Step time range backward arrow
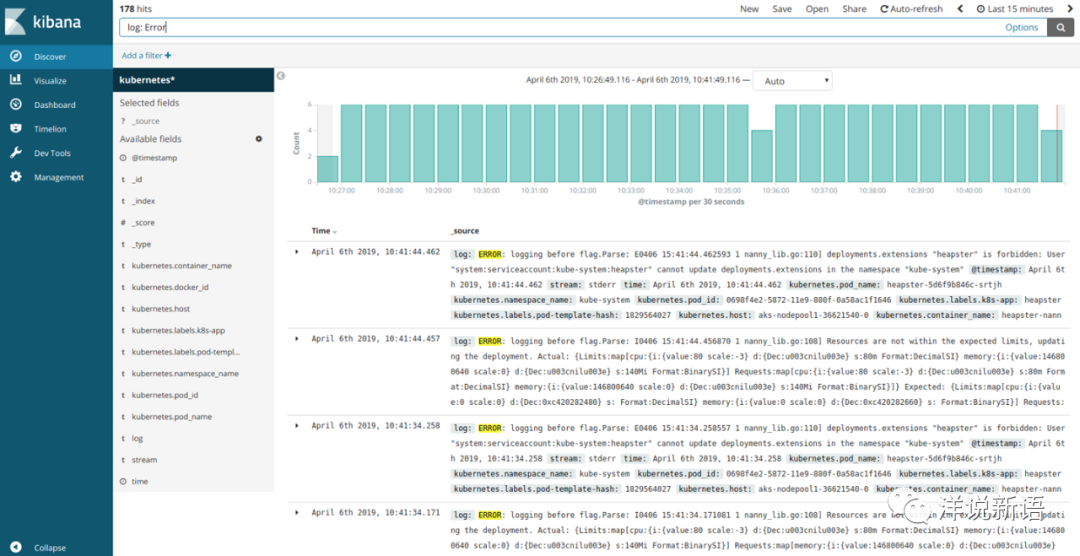Image resolution: width=1080 pixels, height=556 pixels. click(960, 9)
